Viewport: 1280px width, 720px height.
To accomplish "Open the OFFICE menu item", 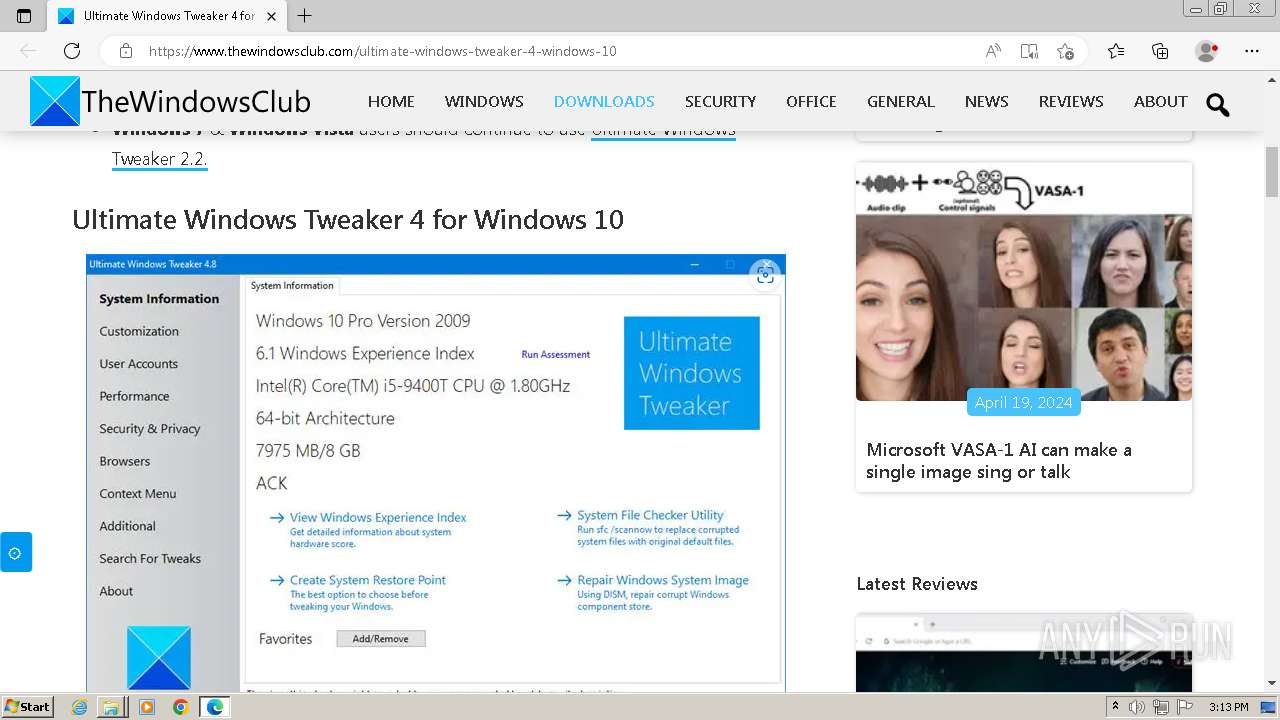I will [x=811, y=101].
